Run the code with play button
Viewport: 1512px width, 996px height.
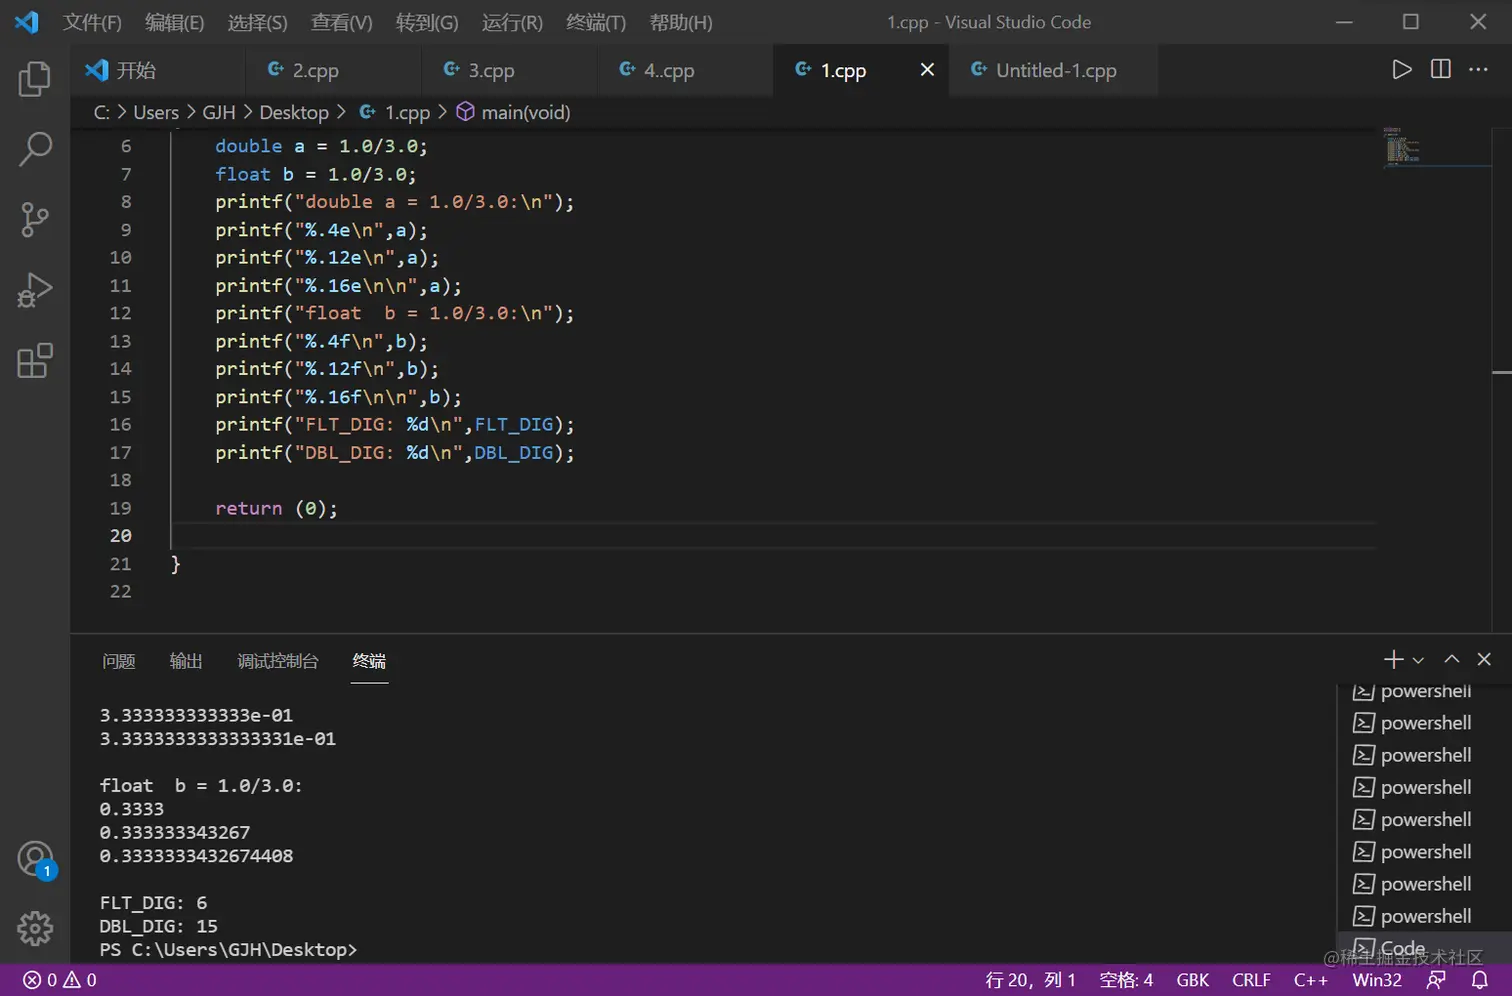click(x=1402, y=69)
